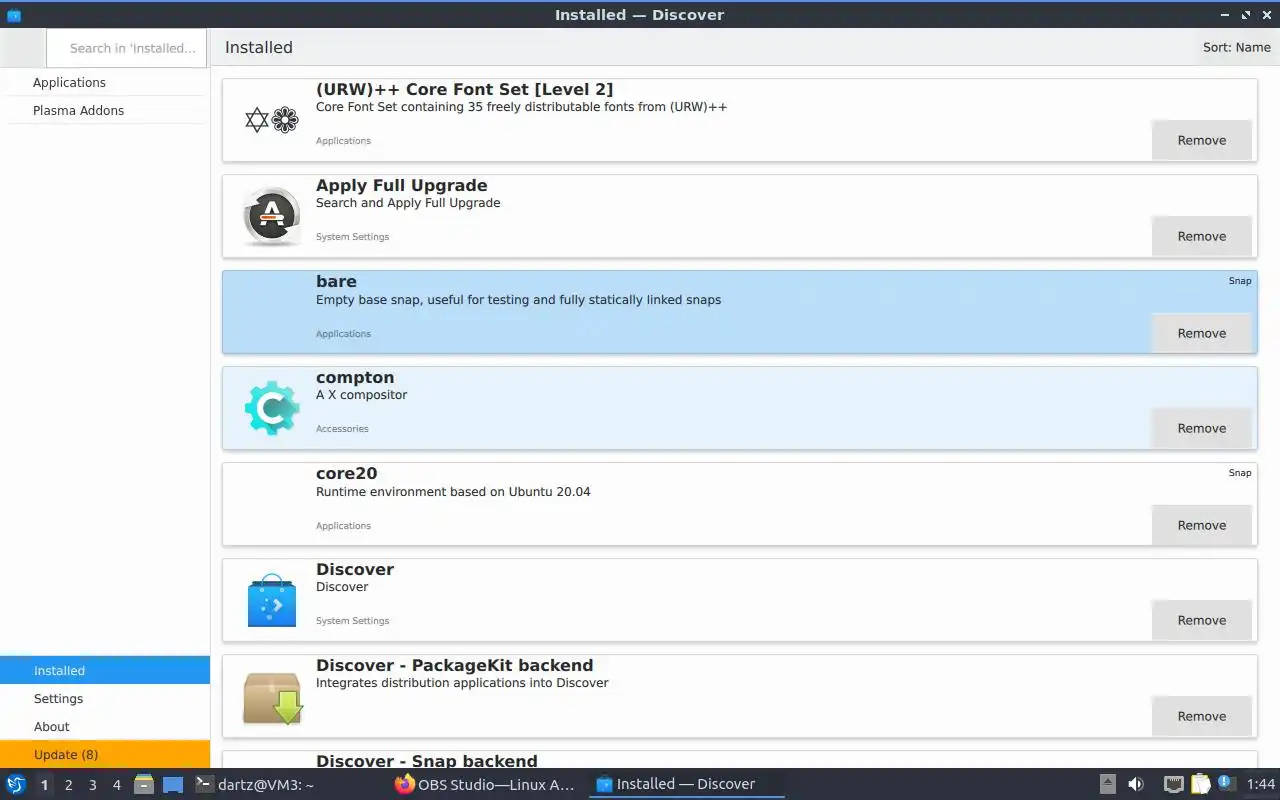Open Applications category in sidebar
The height and width of the screenshot is (800, 1280).
pyautogui.click(x=105, y=83)
